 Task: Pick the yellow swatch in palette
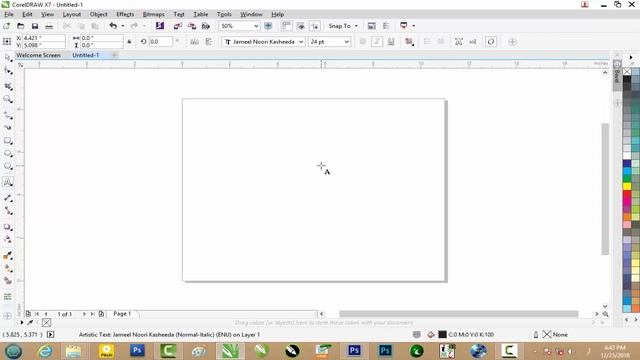point(627,187)
